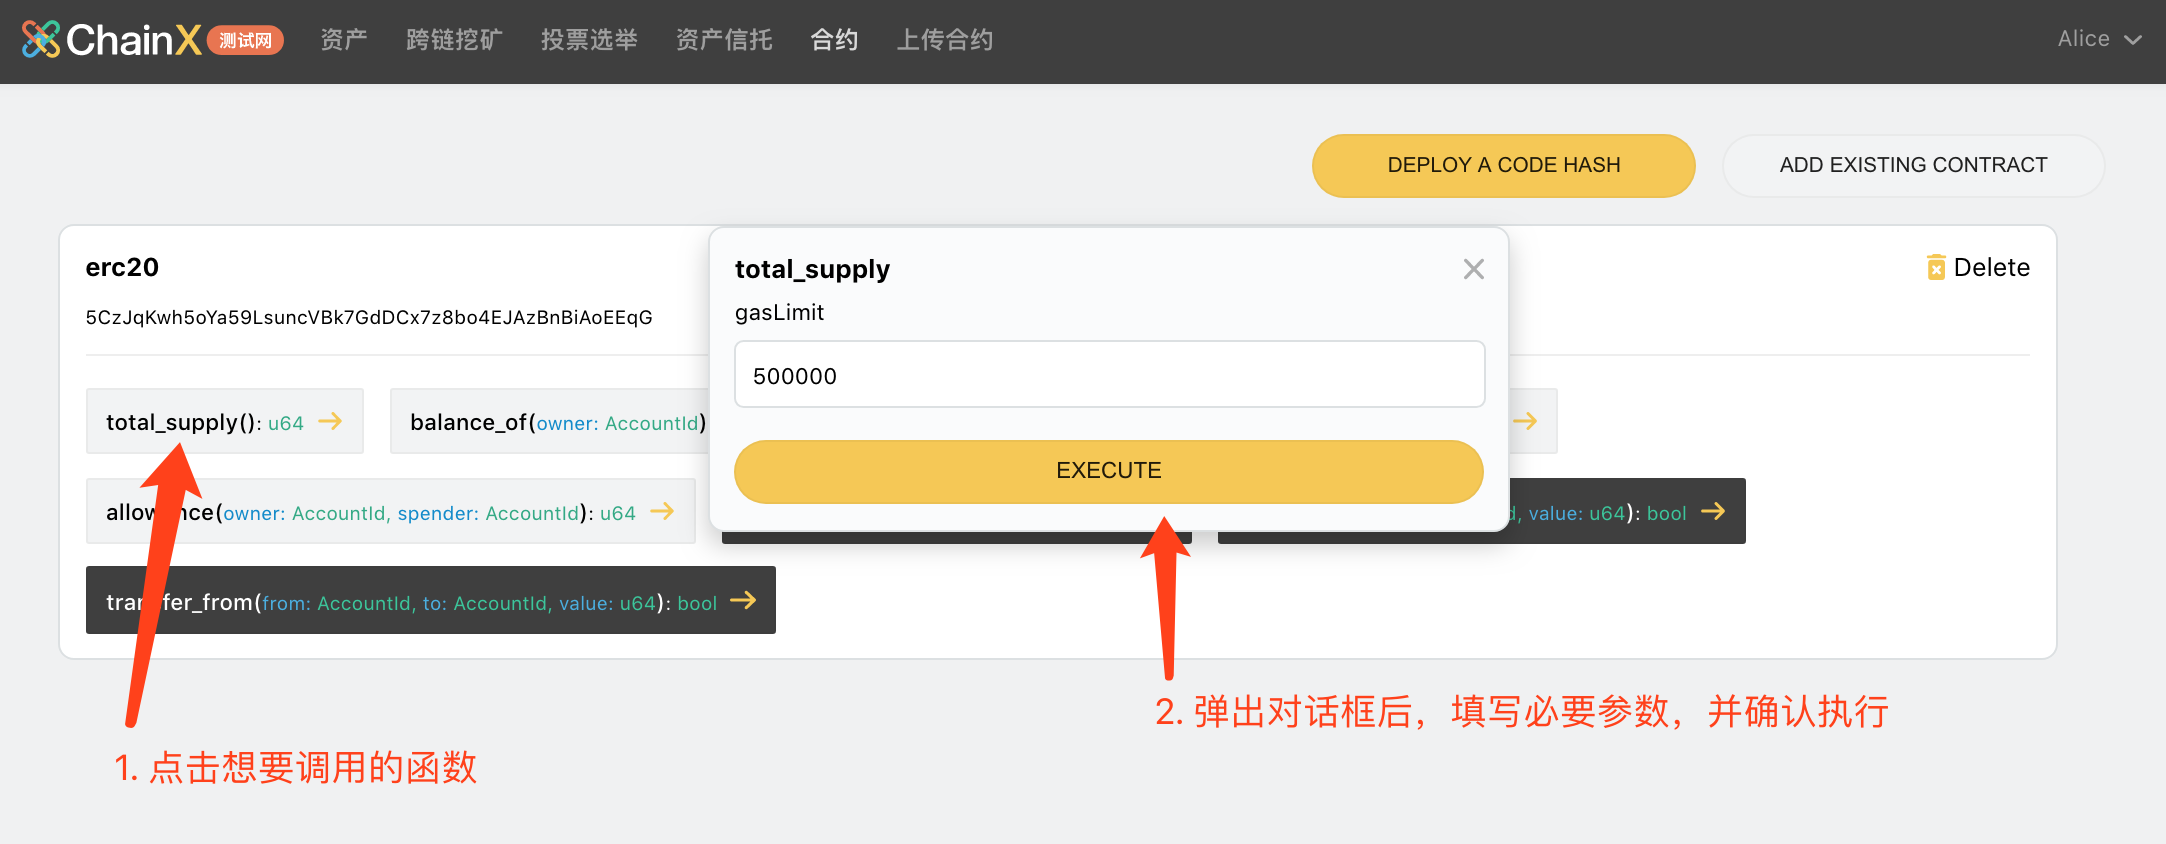Viewport: 2166px width, 844px height.
Task: Click the trash icon beside Delete
Action: coord(1936,267)
